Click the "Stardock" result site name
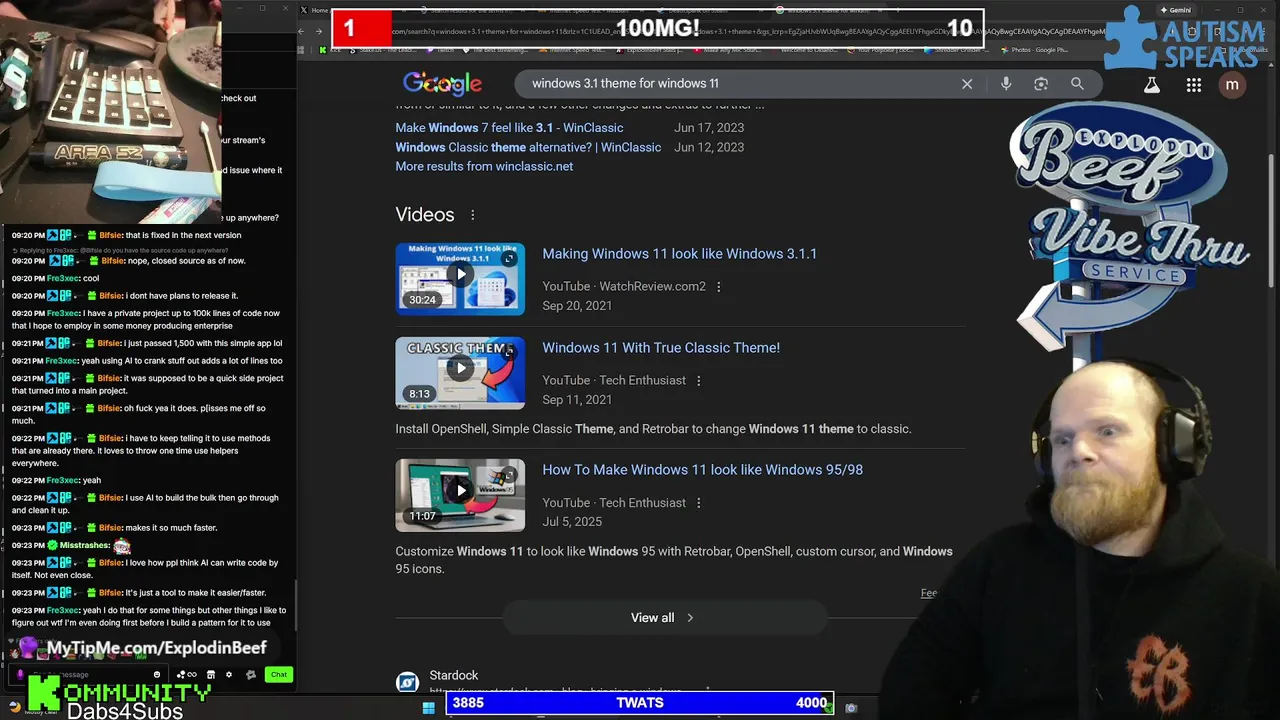Viewport: 1280px width, 720px height. pos(454,676)
